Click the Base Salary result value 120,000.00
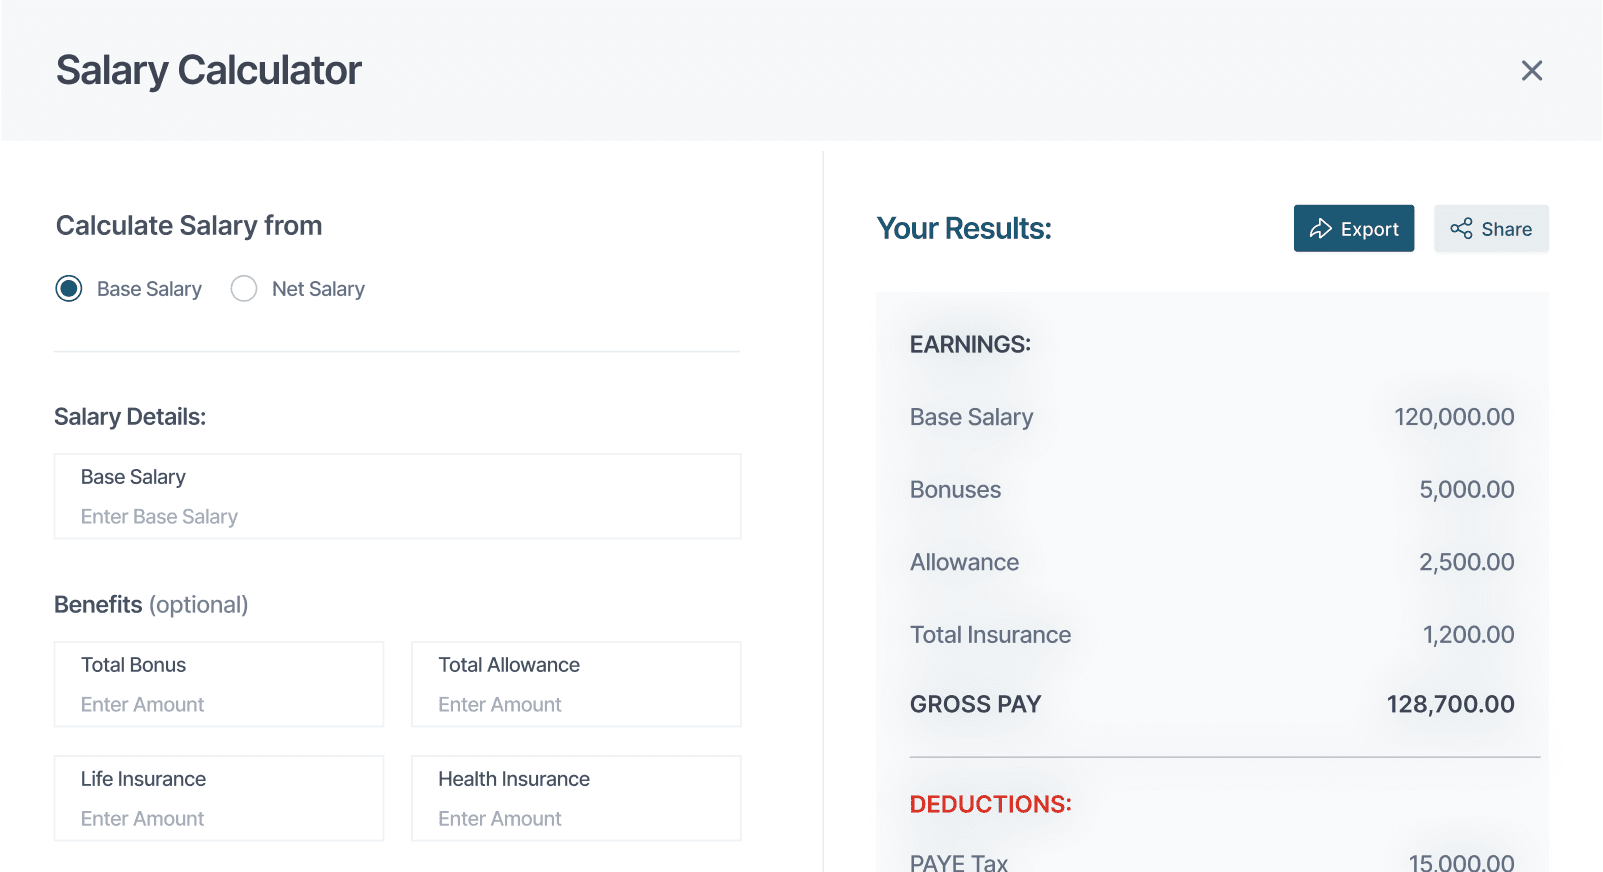The image size is (1603, 872). 1453,417
